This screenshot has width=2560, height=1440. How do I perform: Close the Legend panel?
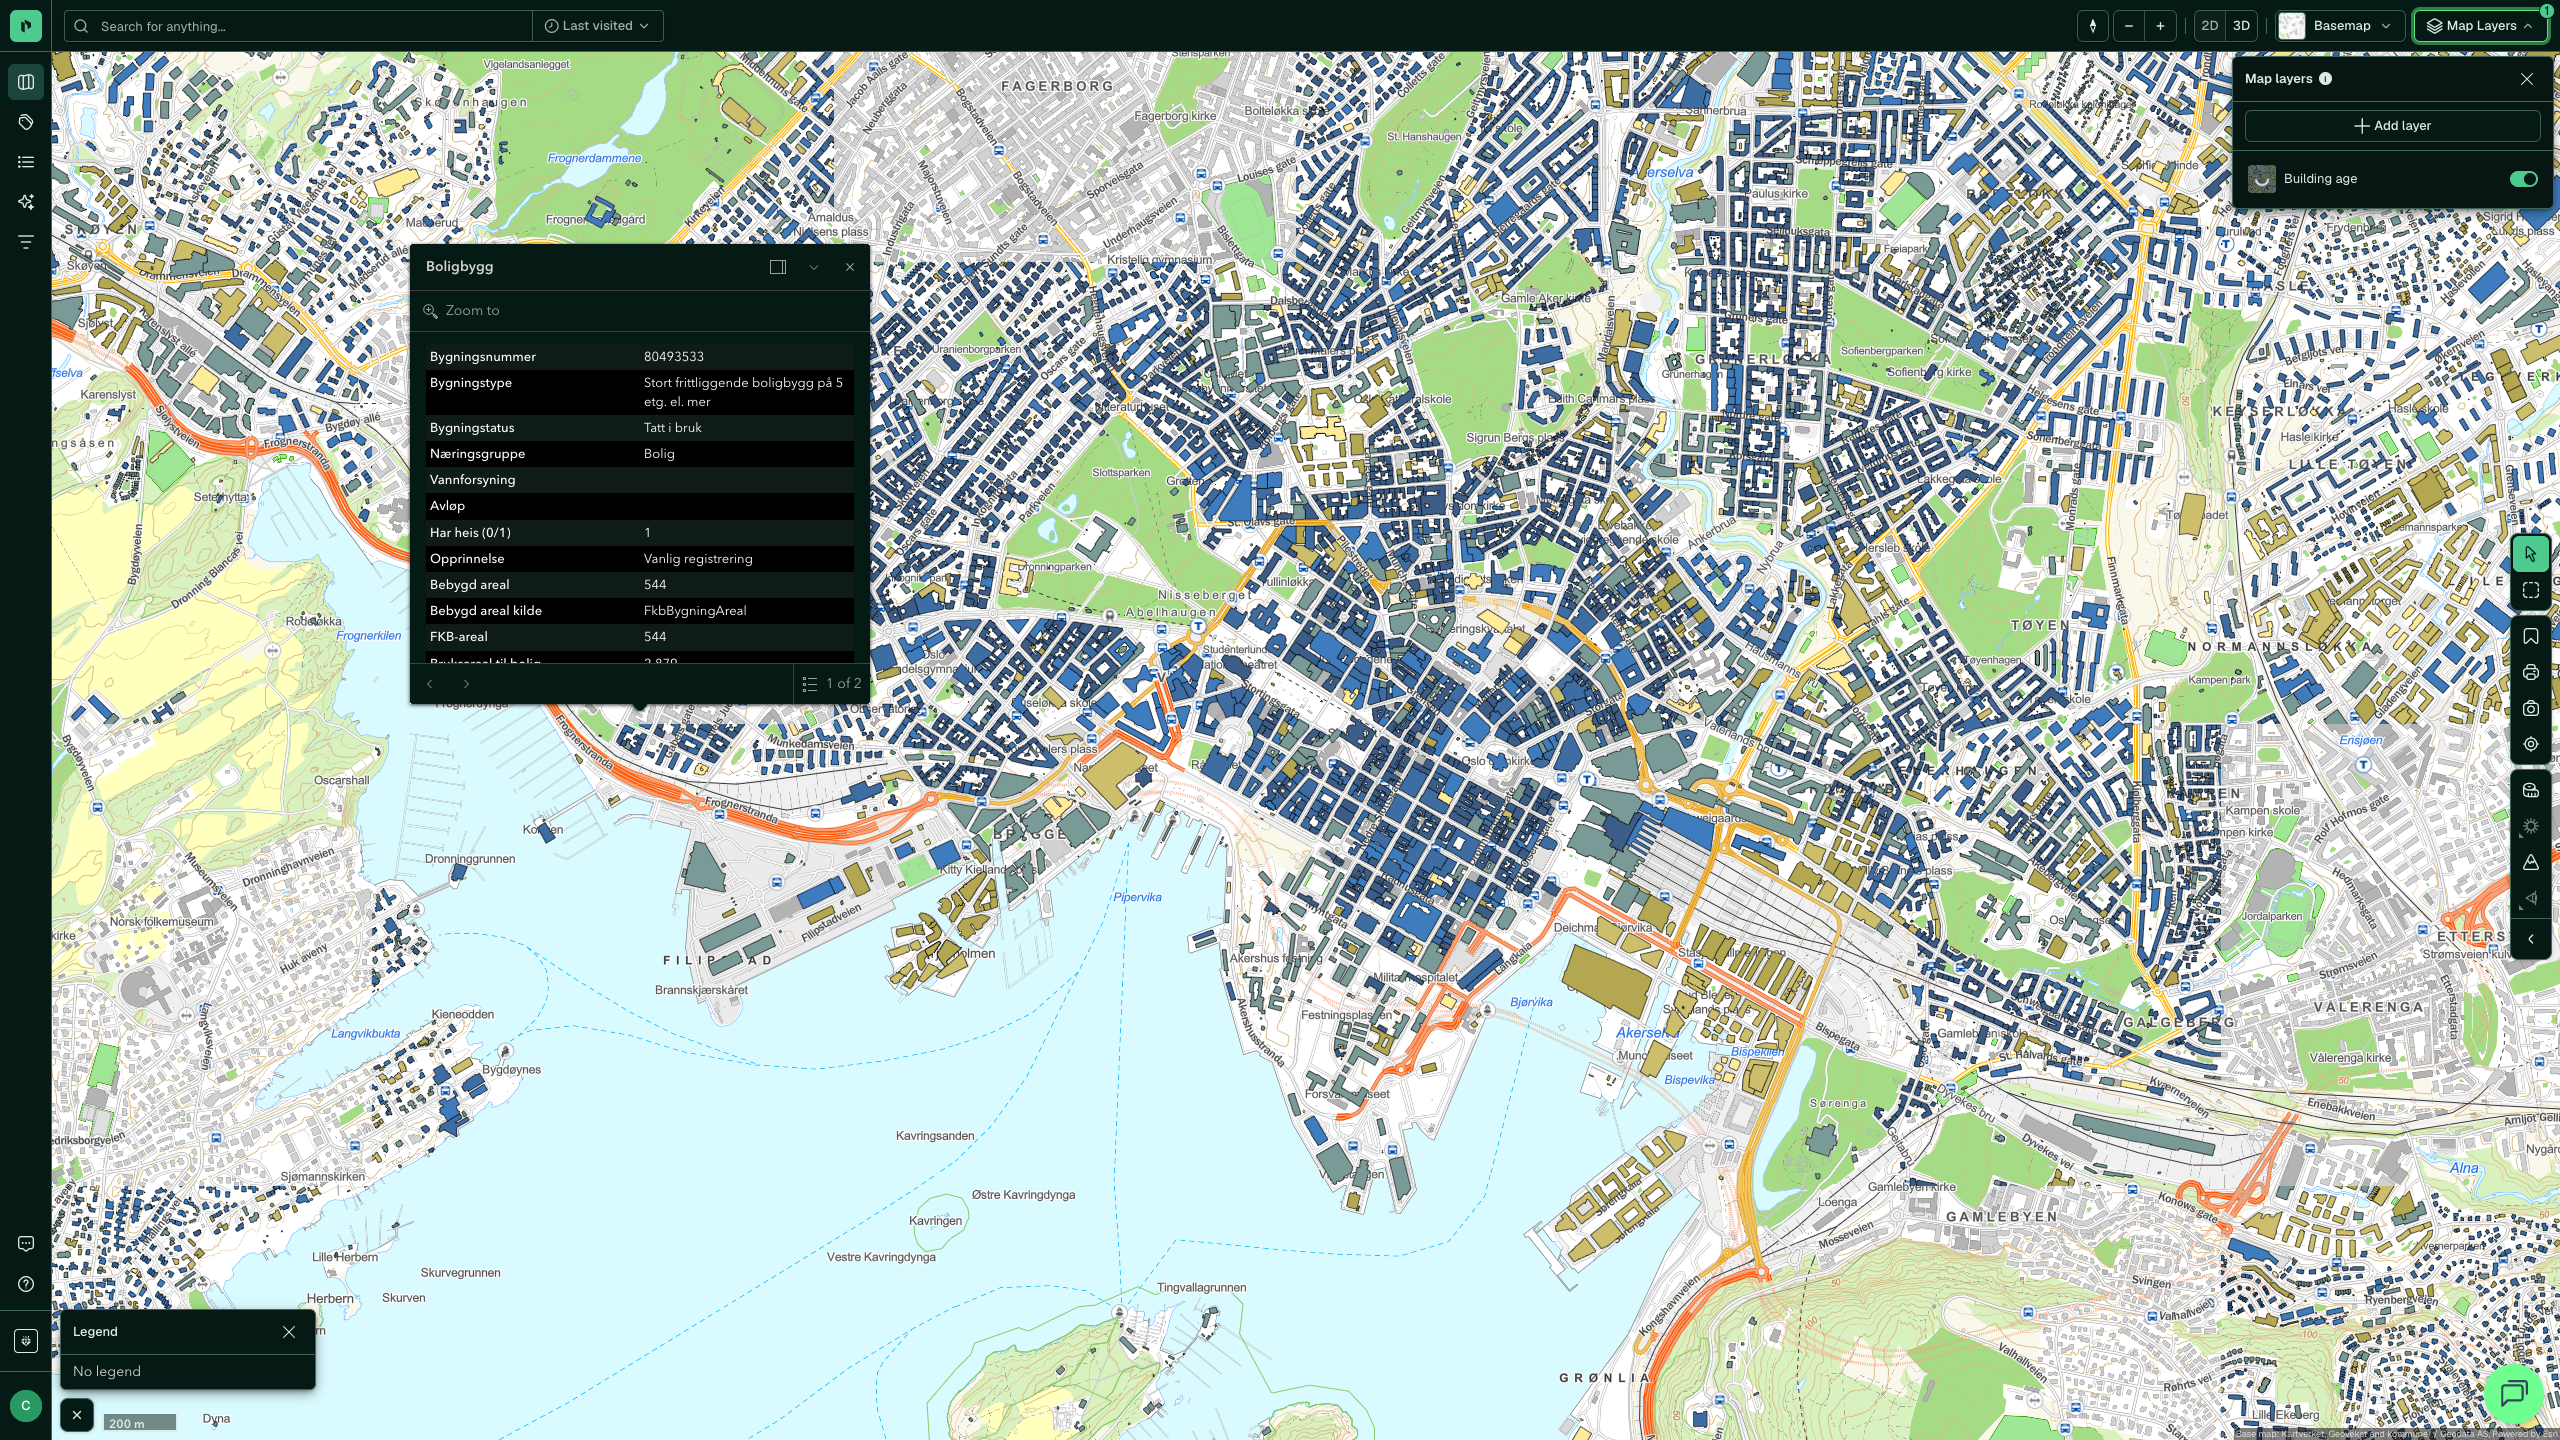pyautogui.click(x=289, y=1332)
